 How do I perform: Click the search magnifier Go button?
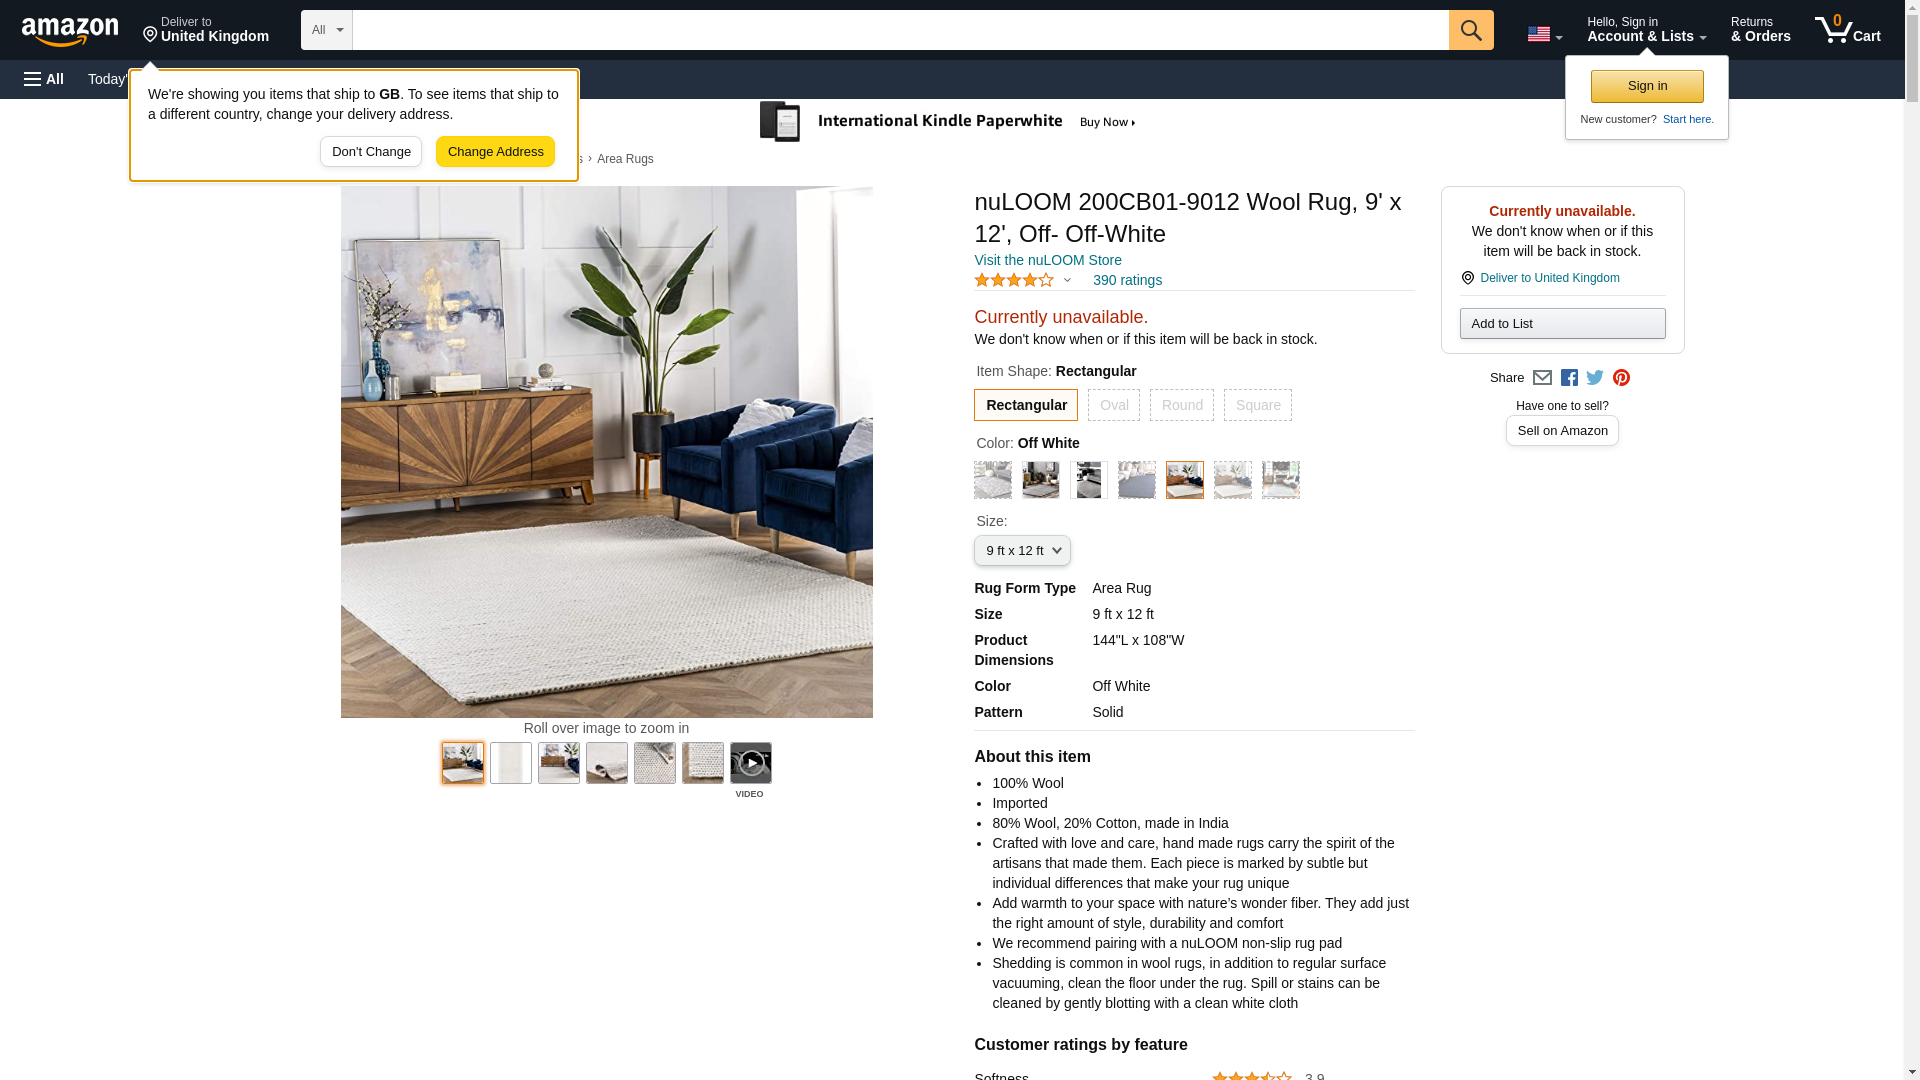pyautogui.click(x=1470, y=30)
